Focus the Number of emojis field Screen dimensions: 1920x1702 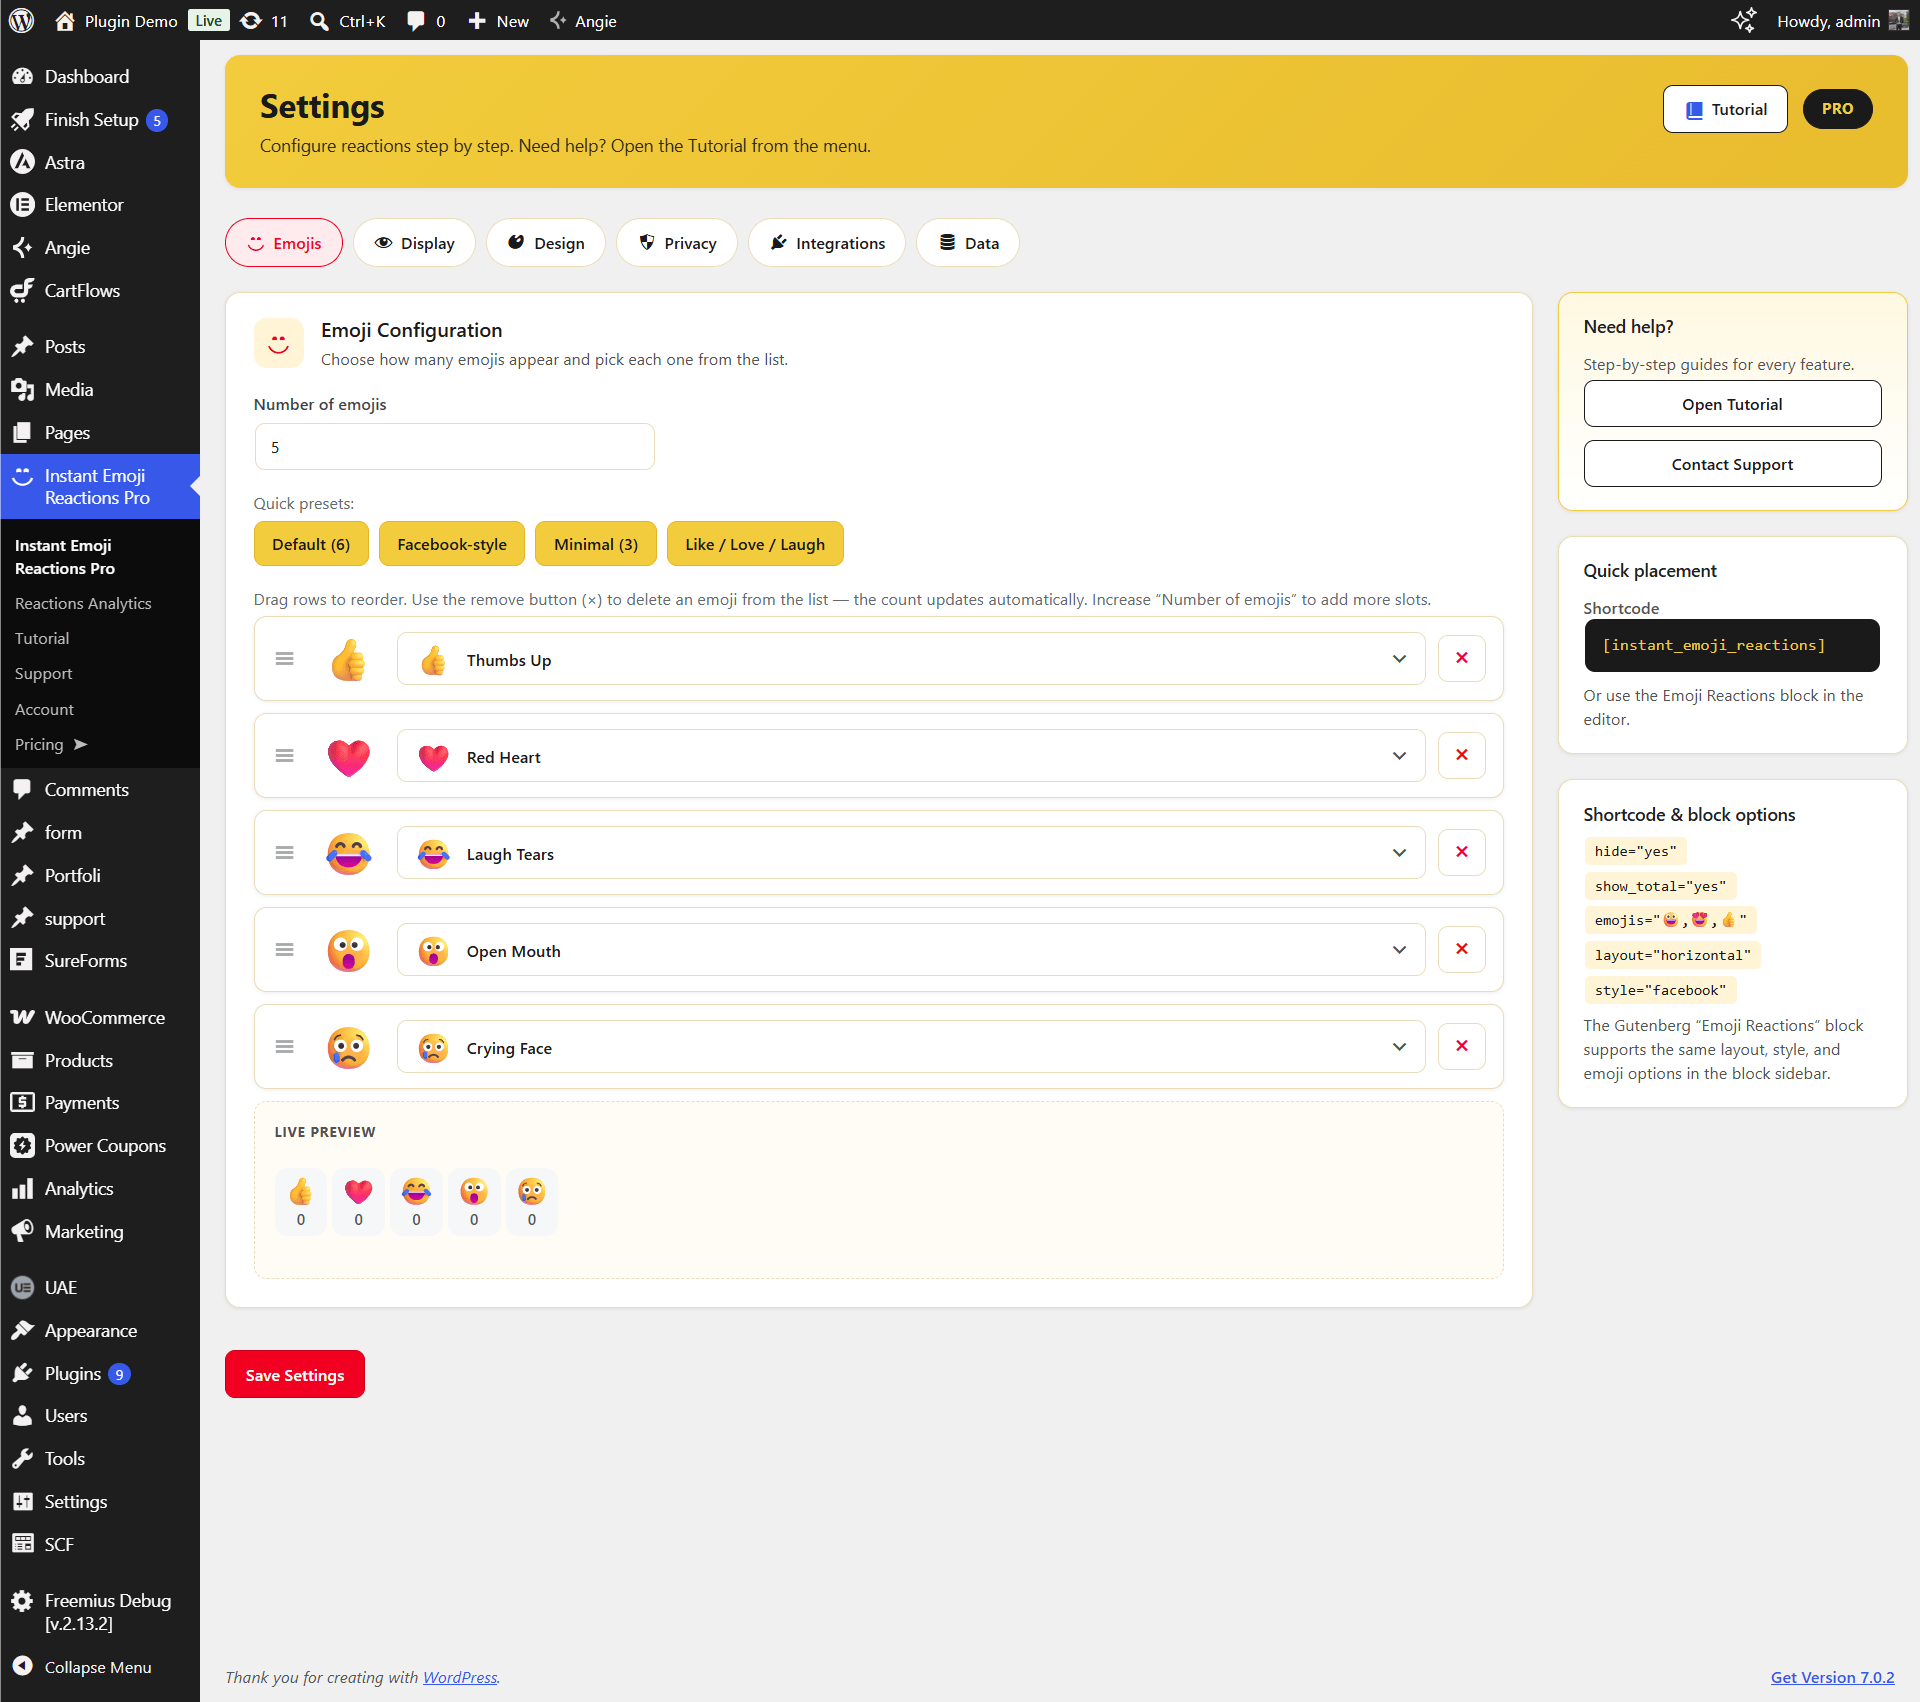coord(454,447)
